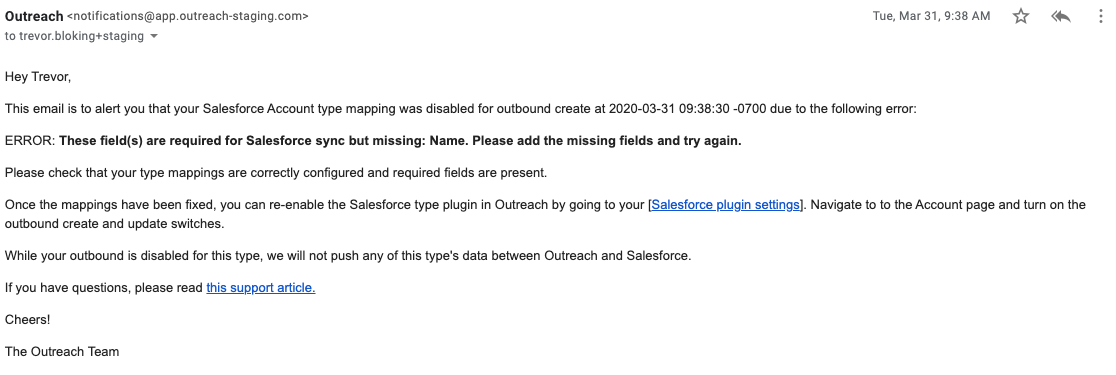Click the bold error message about missing Name

click(x=400, y=141)
